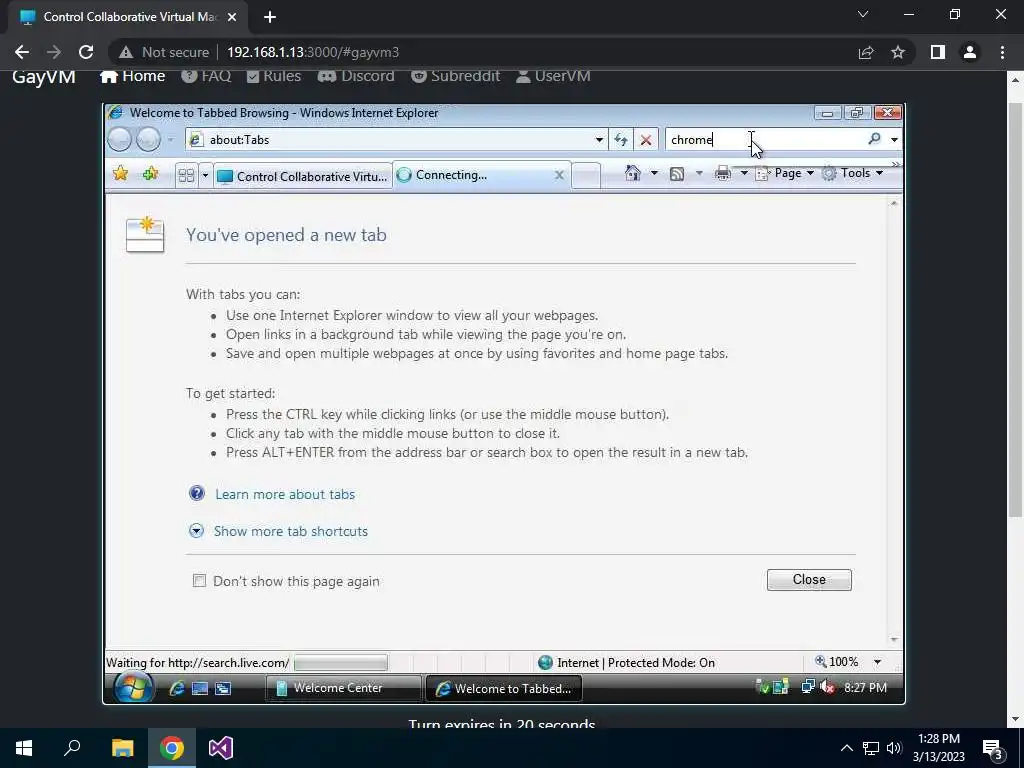Open recent pages dropdown arrow
Image resolution: width=1024 pixels, height=768 pixels.
tap(170, 140)
